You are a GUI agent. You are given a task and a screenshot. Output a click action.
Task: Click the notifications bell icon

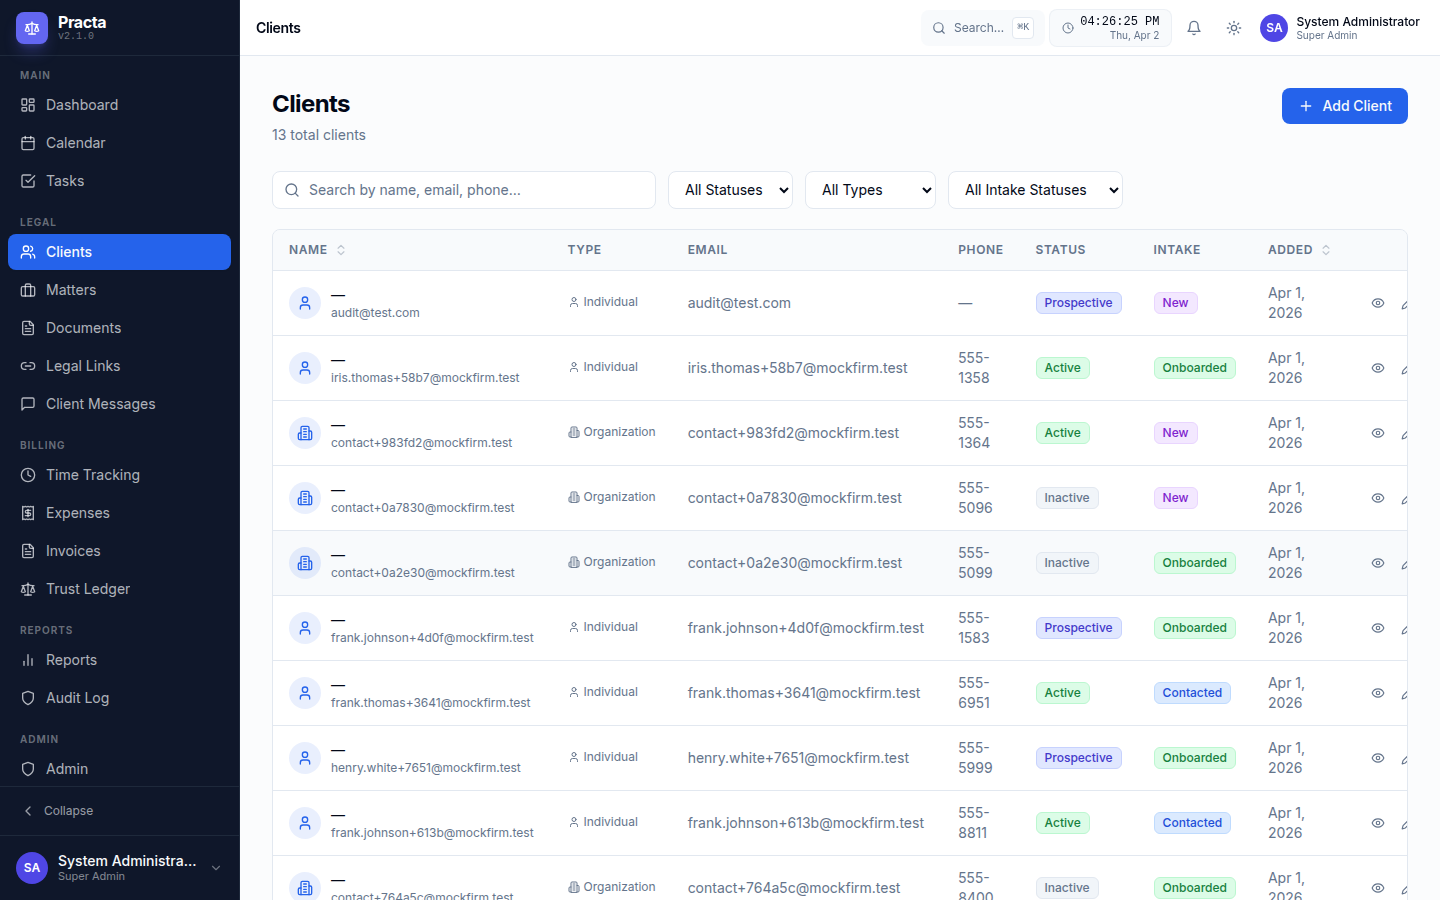click(x=1193, y=28)
